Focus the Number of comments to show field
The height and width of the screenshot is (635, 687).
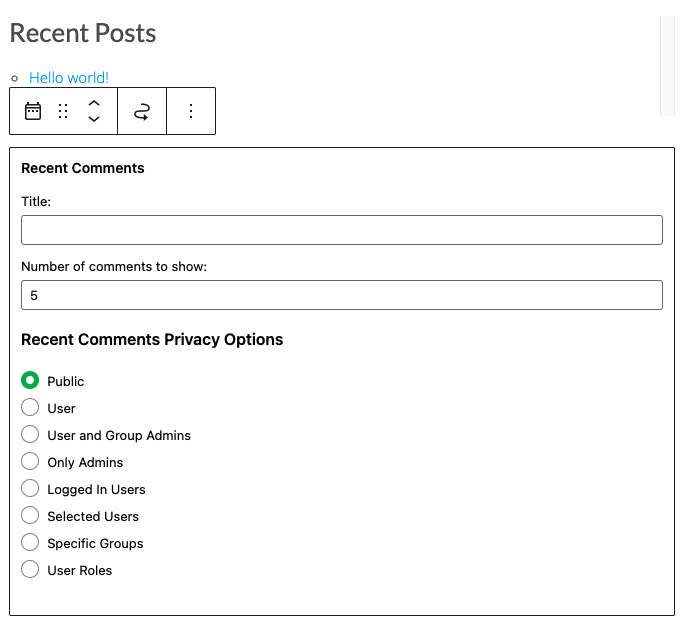tap(341, 295)
